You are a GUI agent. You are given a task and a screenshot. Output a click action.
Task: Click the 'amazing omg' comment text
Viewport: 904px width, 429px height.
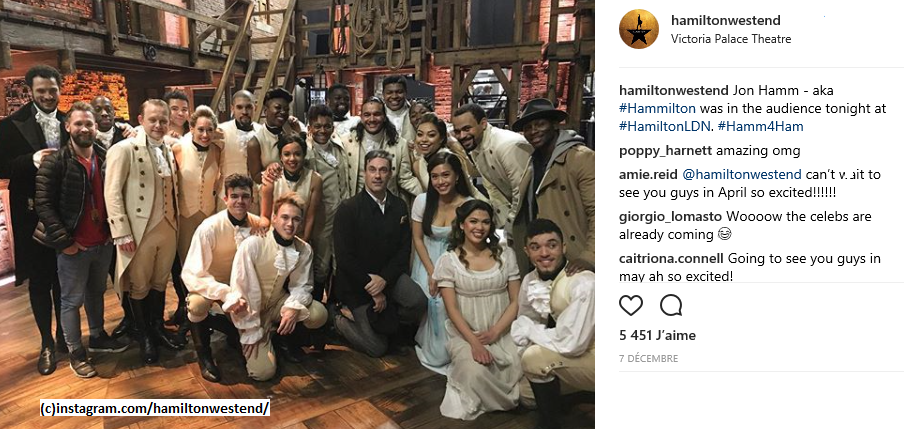tap(751, 151)
